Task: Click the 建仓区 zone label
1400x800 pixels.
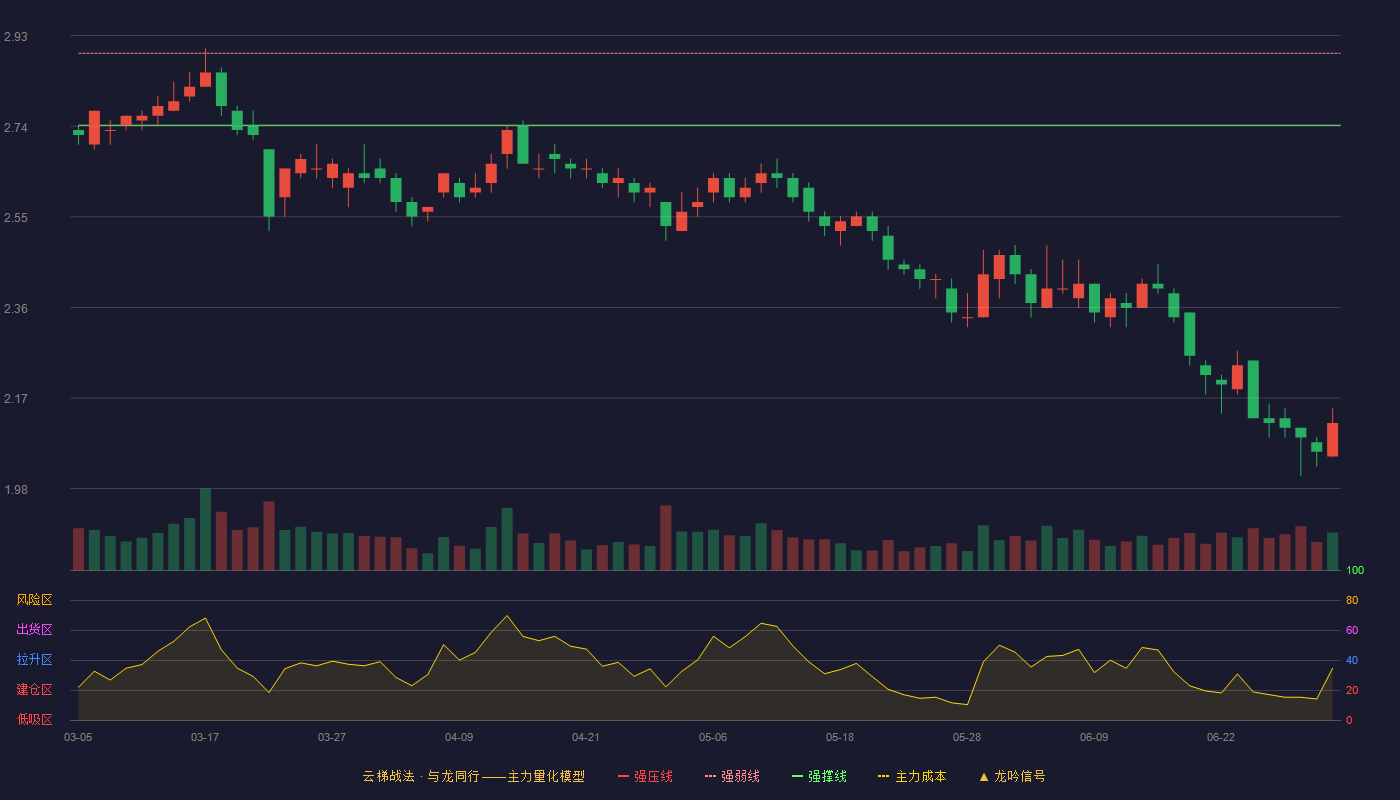Action: [x=34, y=690]
